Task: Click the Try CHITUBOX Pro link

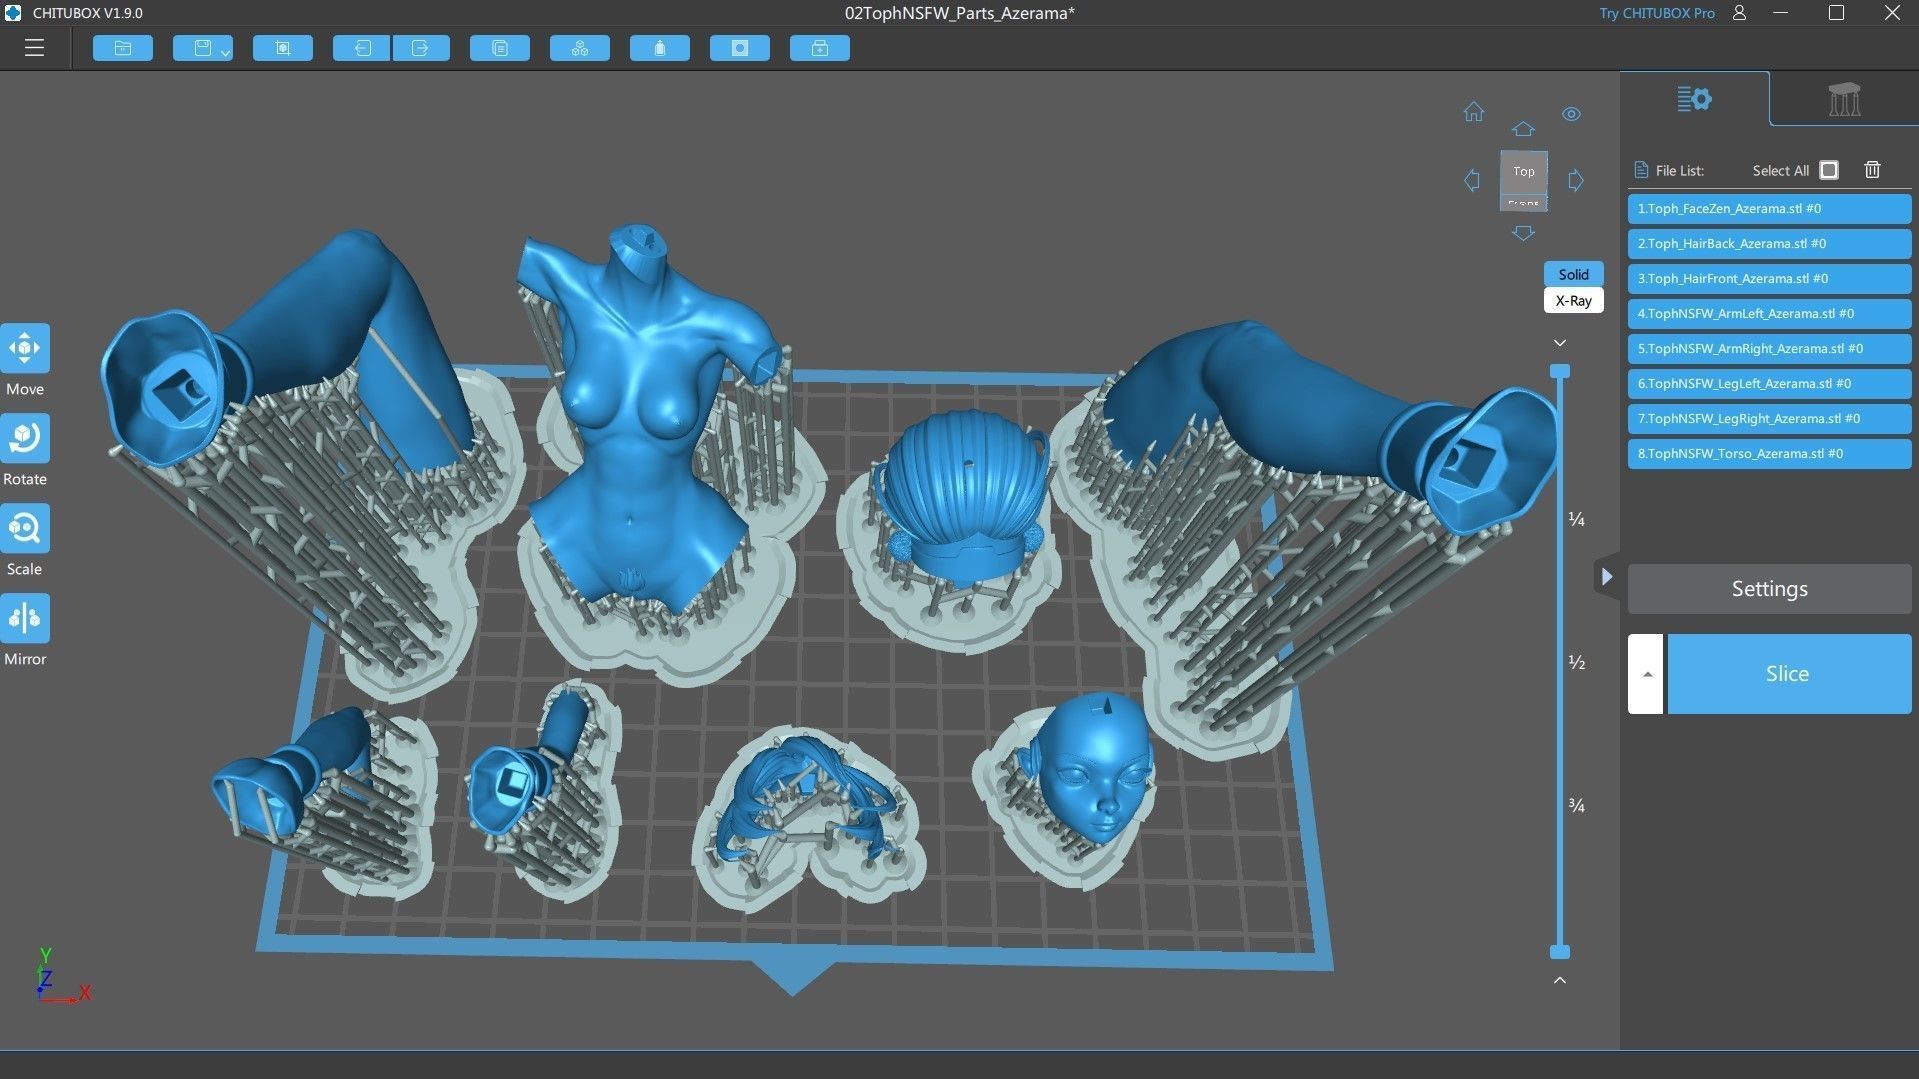Action: pos(1656,13)
